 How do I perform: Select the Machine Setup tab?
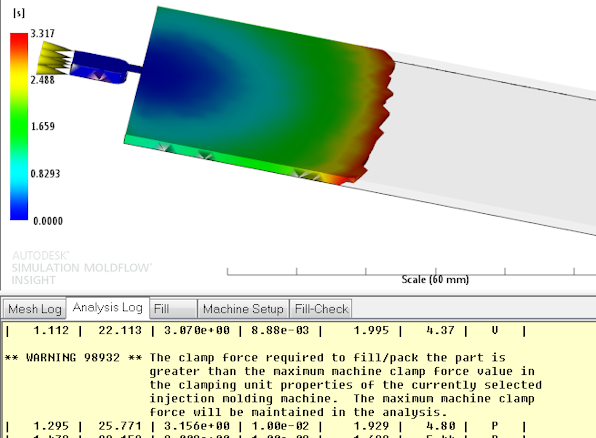[243, 309]
